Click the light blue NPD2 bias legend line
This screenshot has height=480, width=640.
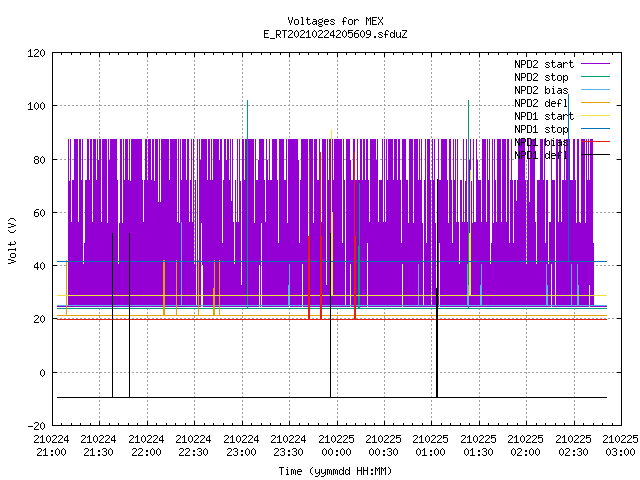596,89
